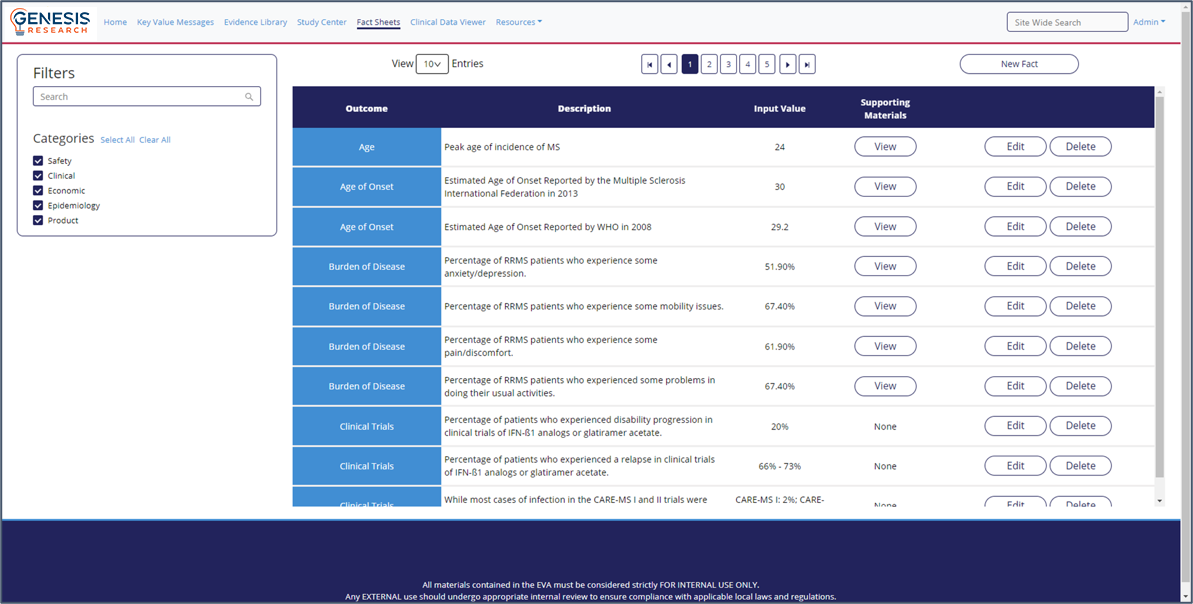Viewport: 1193px width, 604px height.
Task: Click the Description column header
Action: (584, 108)
